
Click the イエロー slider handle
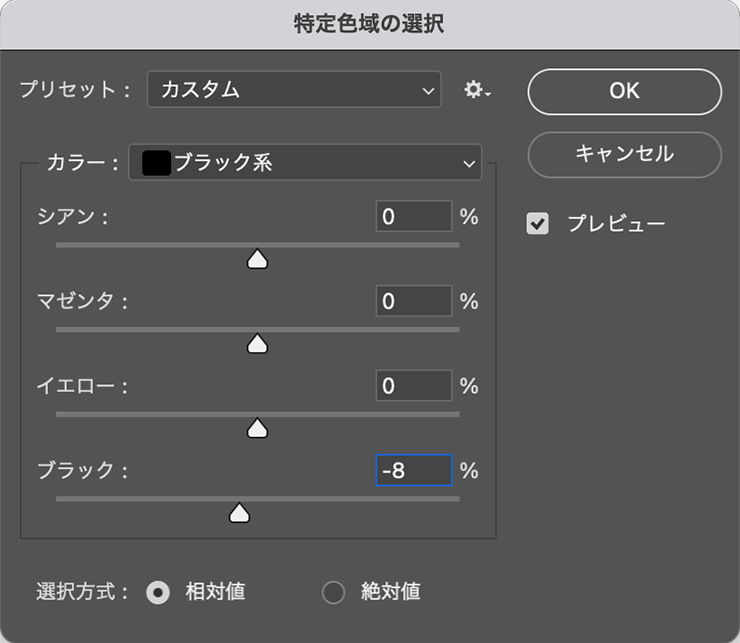257,429
